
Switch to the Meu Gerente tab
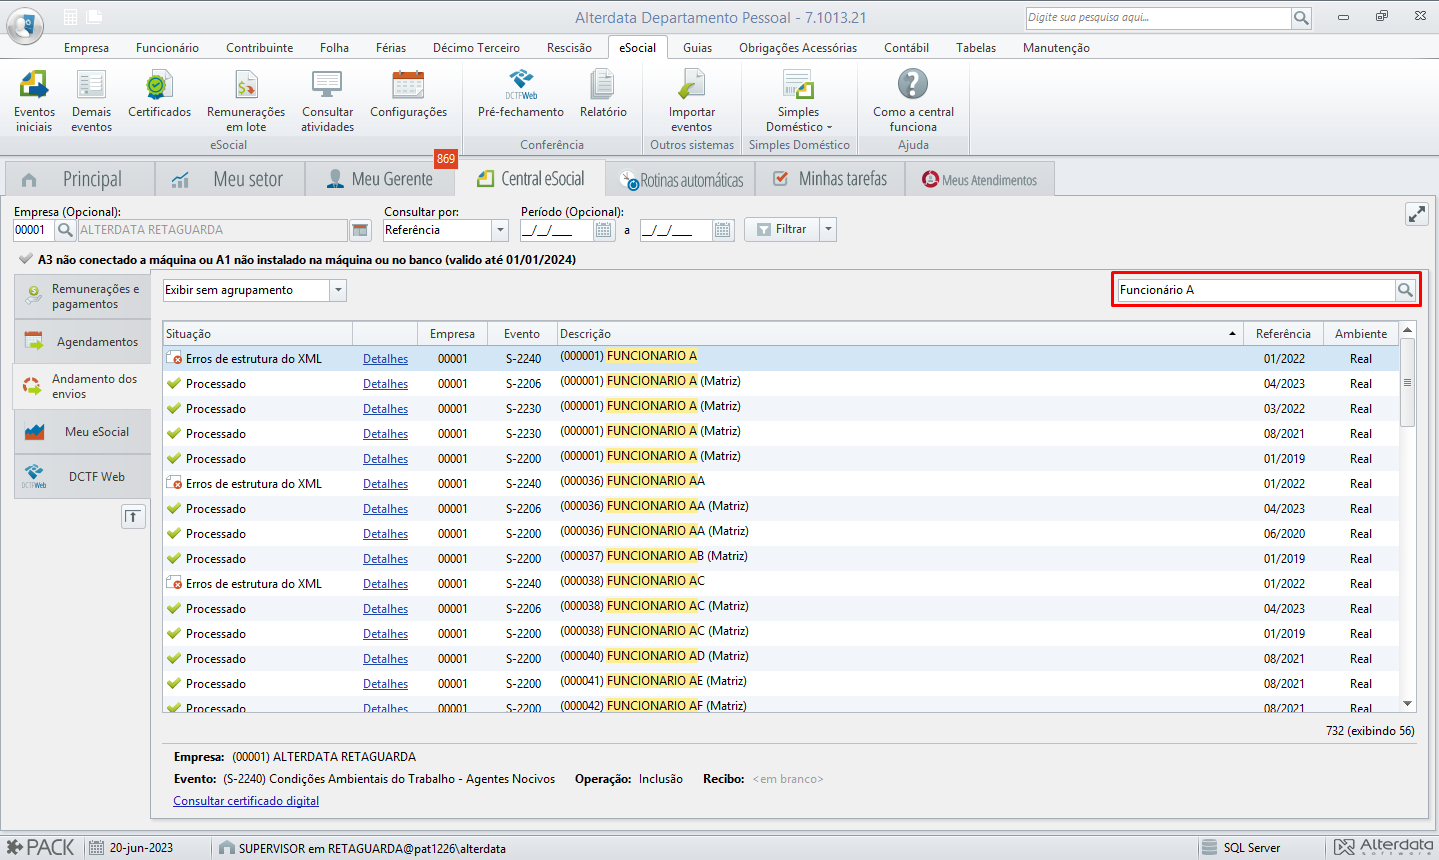point(381,179)
